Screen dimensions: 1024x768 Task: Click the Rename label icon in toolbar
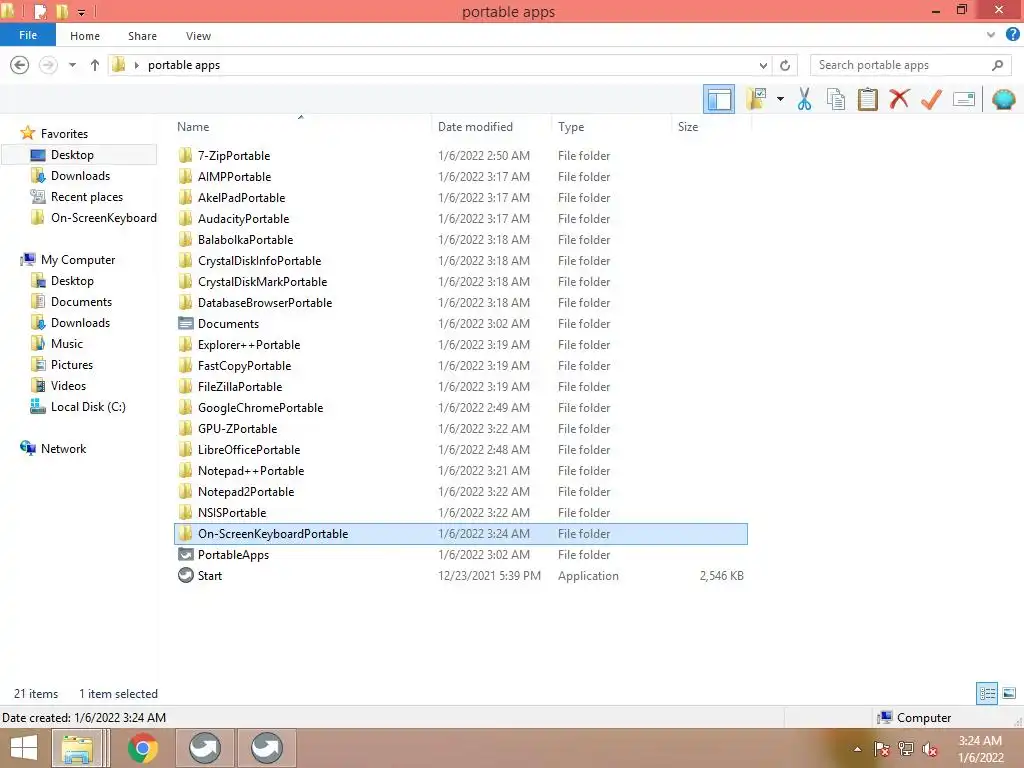coord(963,99)
